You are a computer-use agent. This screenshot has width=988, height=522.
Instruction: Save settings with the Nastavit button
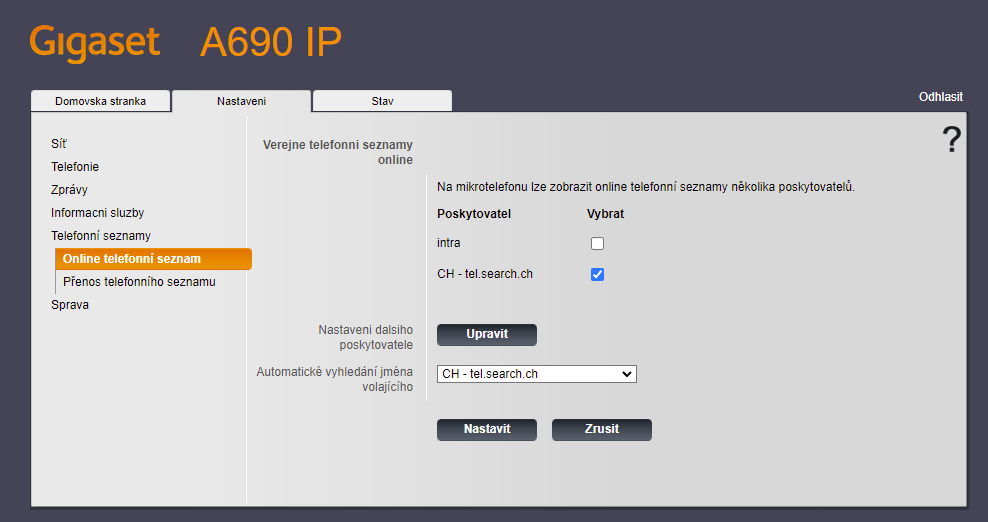[487, 429]
